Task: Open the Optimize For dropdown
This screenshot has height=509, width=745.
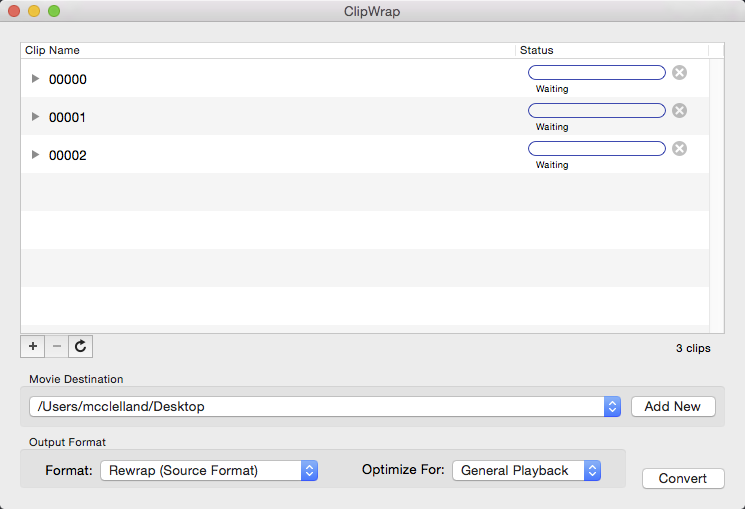Action: (x=526, y=471)
